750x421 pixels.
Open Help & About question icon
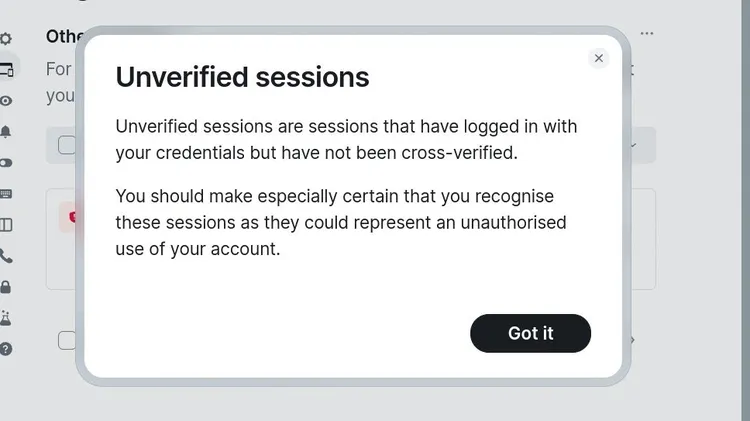point(6,349)
